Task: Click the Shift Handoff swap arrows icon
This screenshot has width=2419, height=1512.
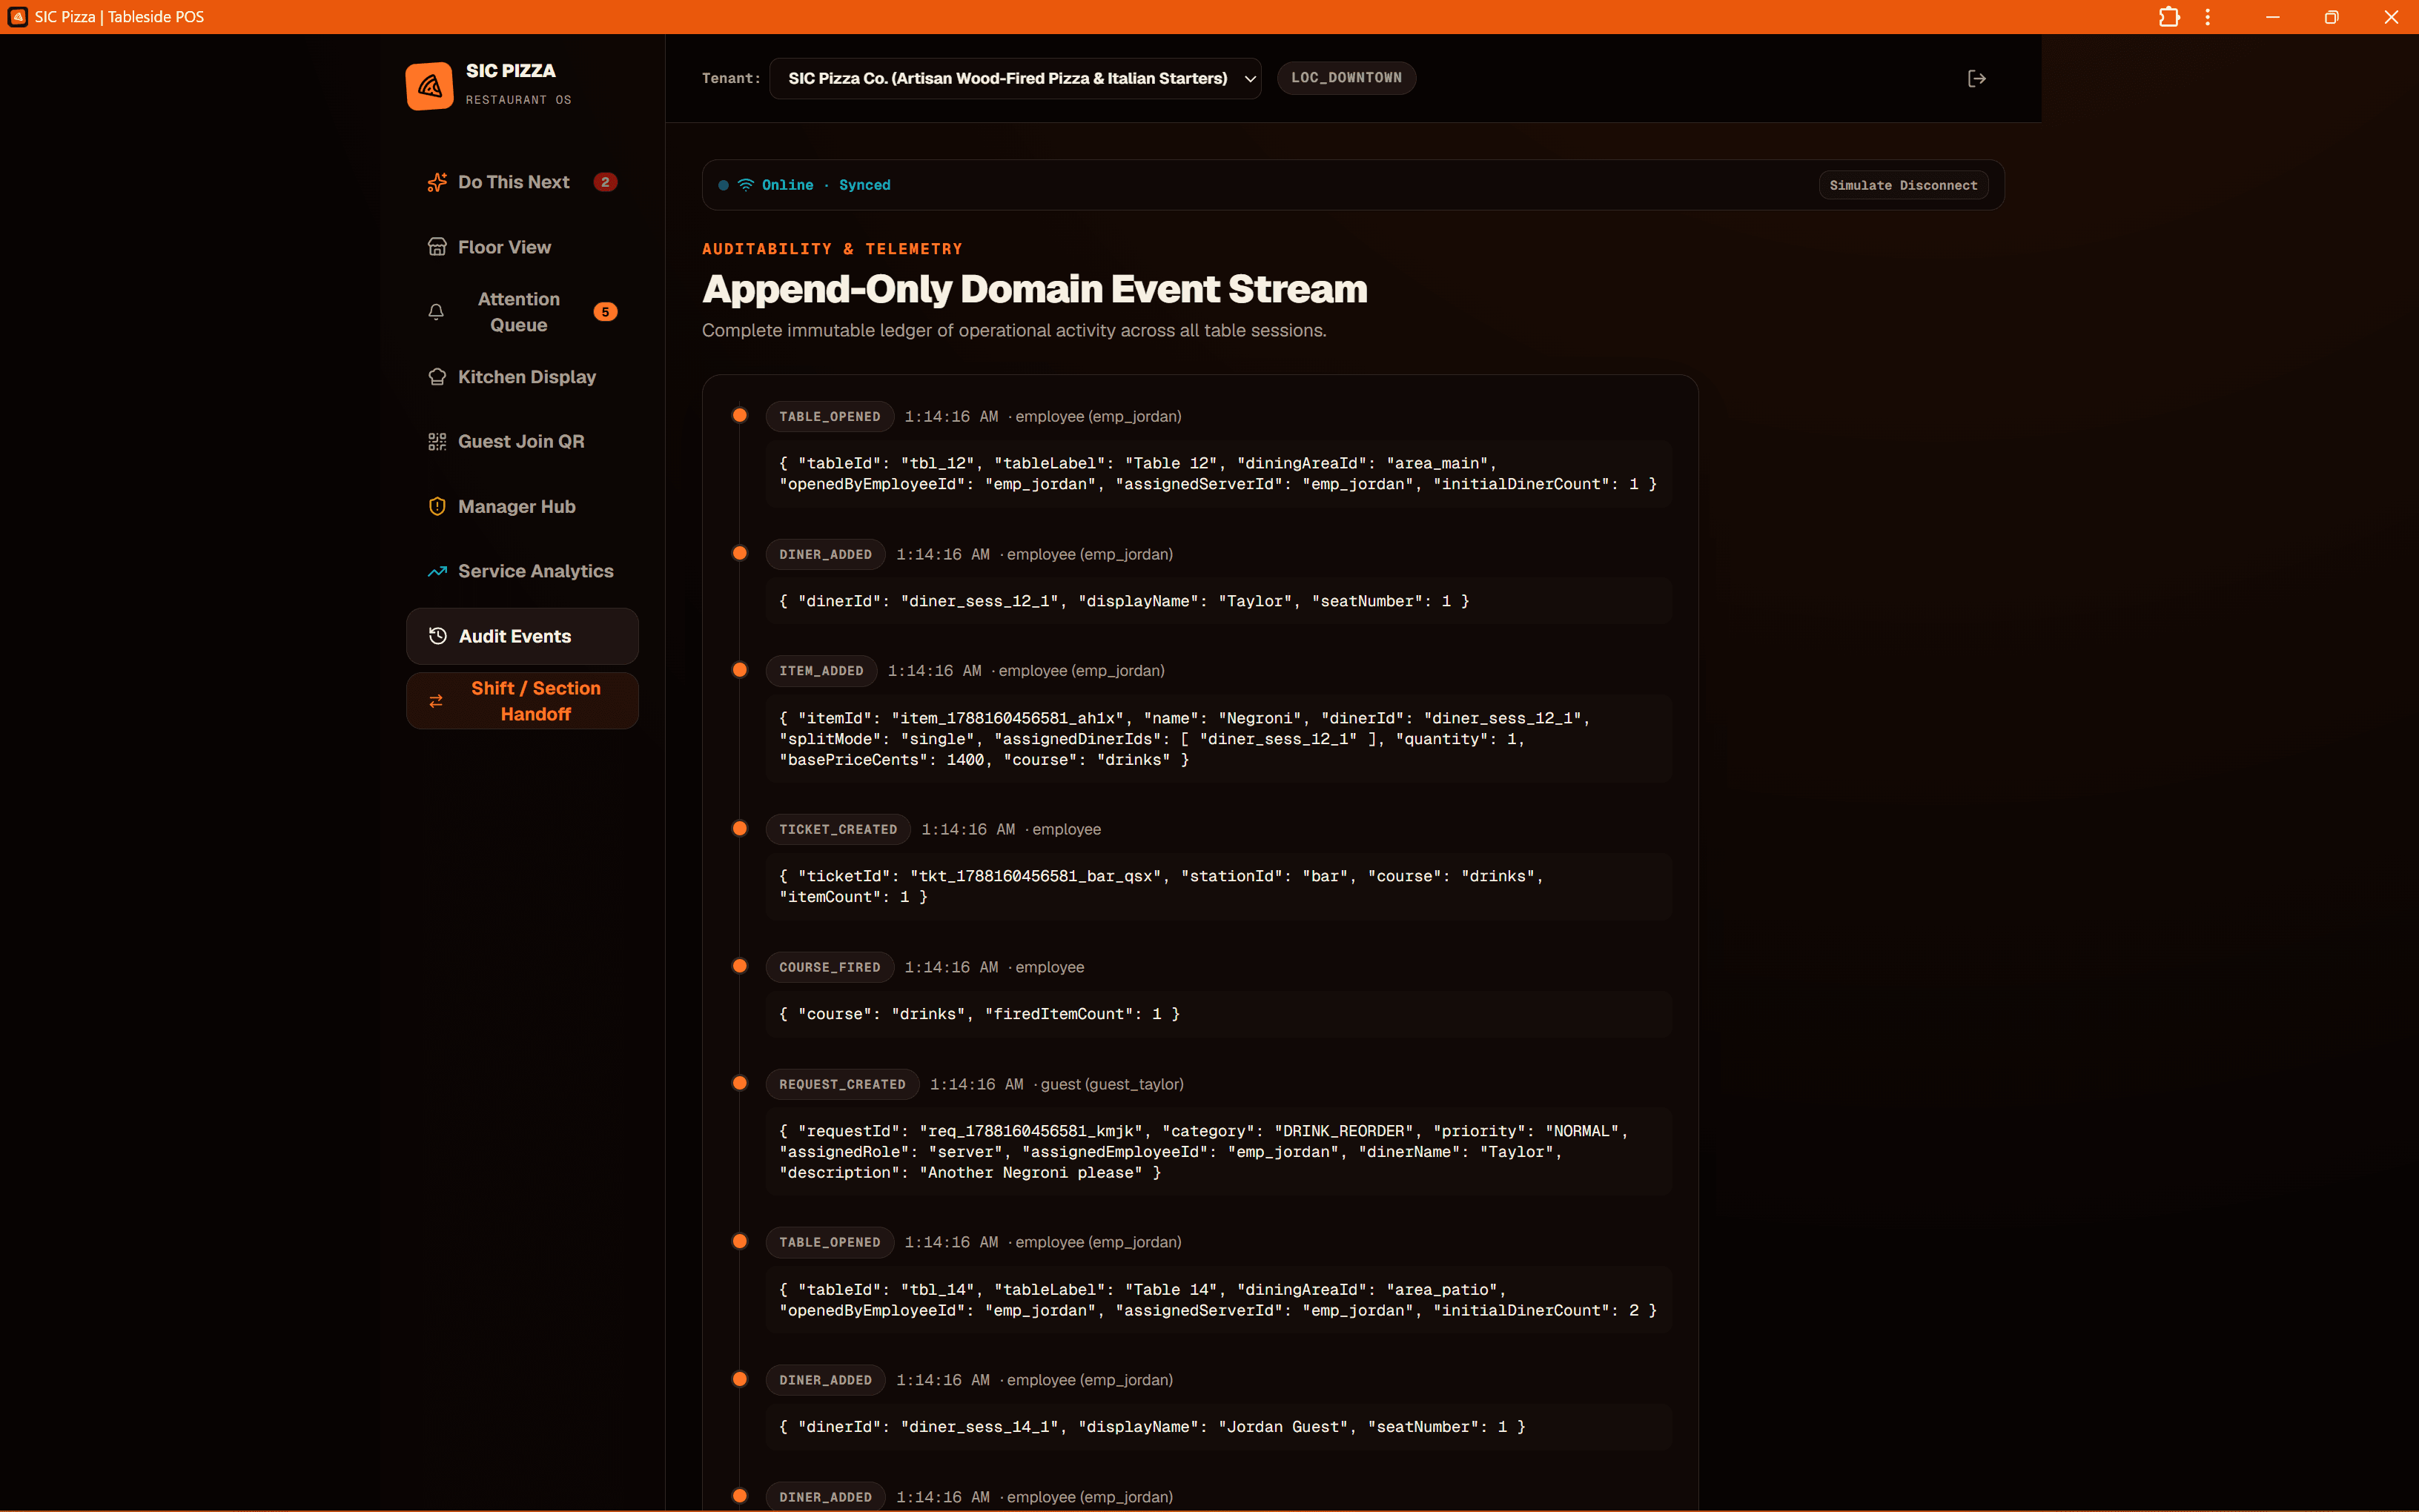Action: pyautogui.click(x=436, y=701)
